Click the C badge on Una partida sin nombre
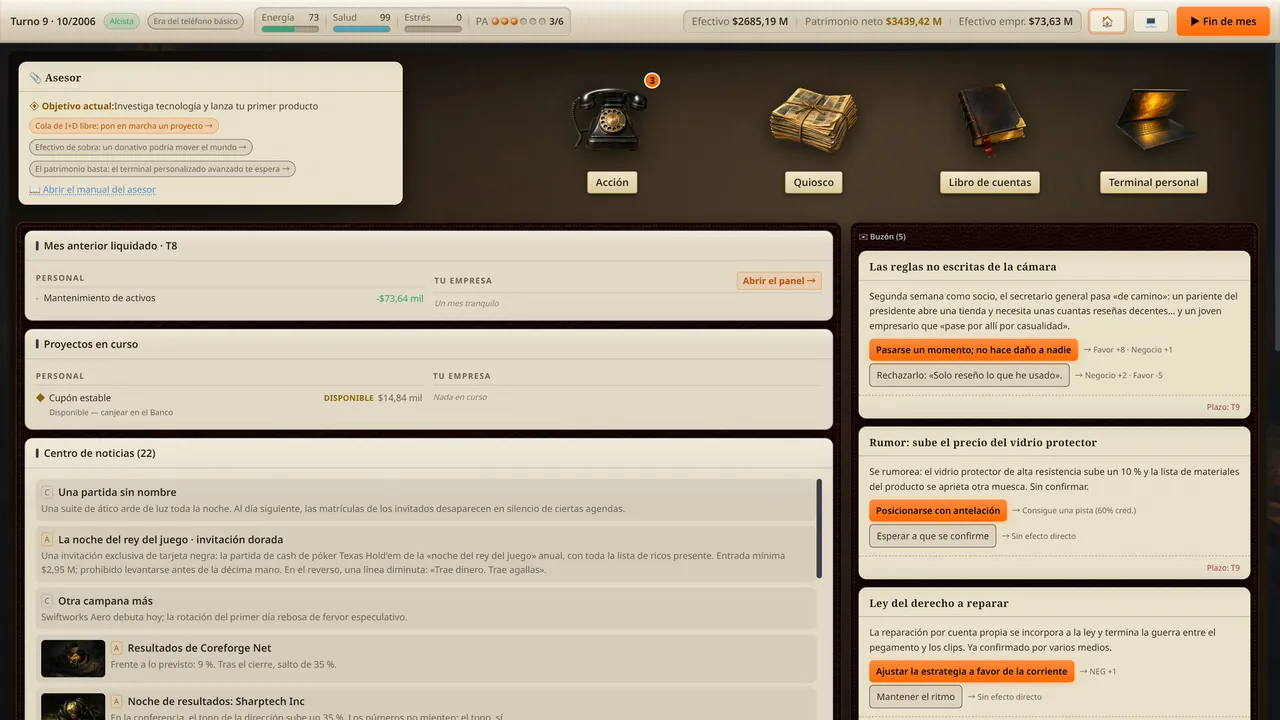Viewport: 1280px width, 720px height. pos(47,492)
